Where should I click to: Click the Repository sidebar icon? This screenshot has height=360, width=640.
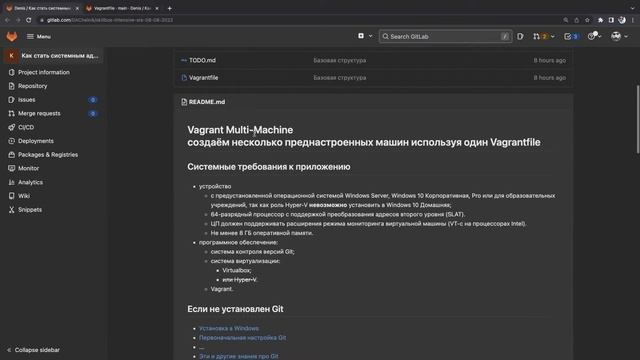11,86
